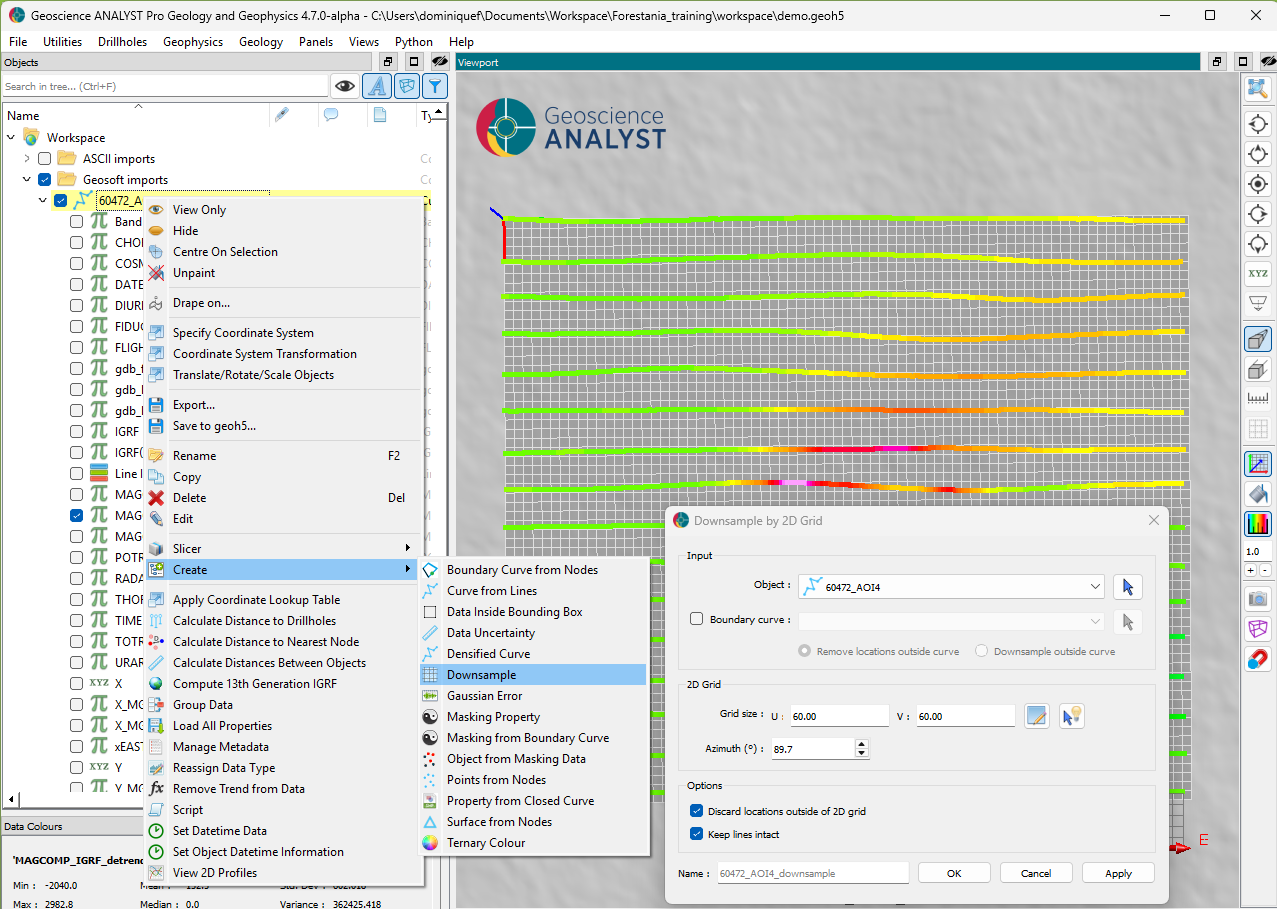Enable the Boundary curve checkbox
The image size is (1277, 909).
(697, 619)
